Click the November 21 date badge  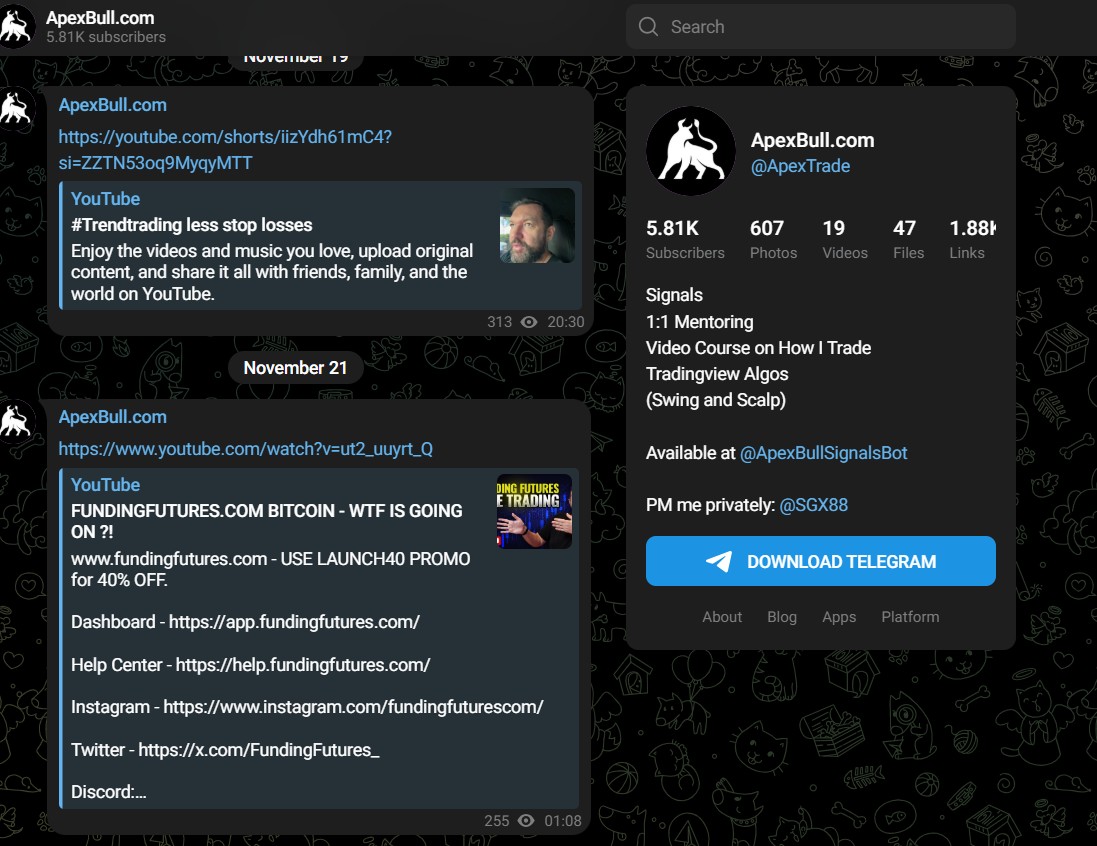click(x=295, y=367)
